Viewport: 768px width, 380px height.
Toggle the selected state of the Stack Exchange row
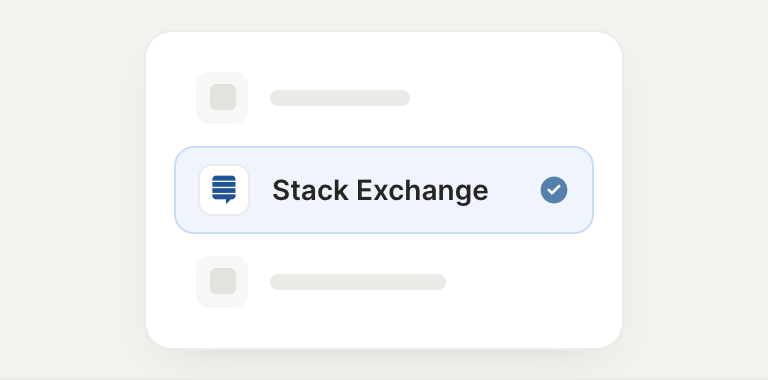point(384,190)
